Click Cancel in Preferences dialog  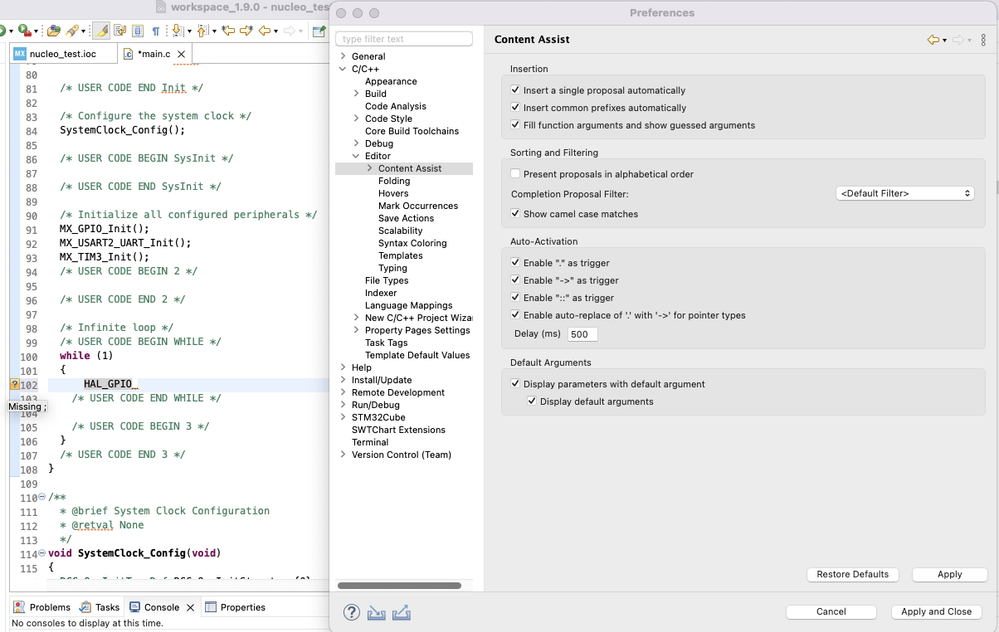[x=831, y=612]
